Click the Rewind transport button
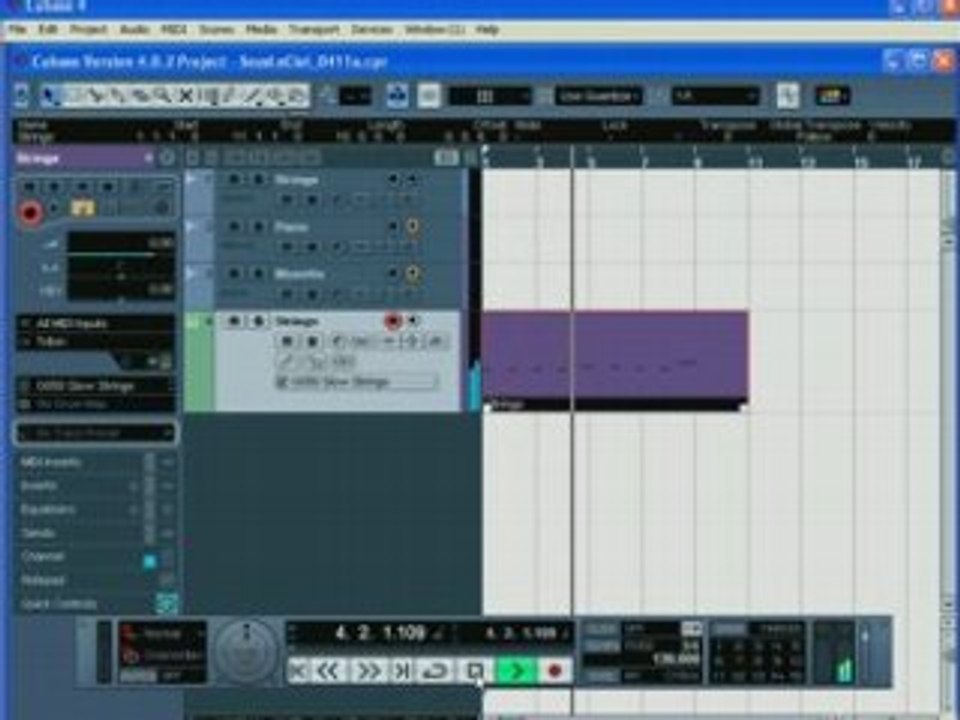 tap(329, 670)
